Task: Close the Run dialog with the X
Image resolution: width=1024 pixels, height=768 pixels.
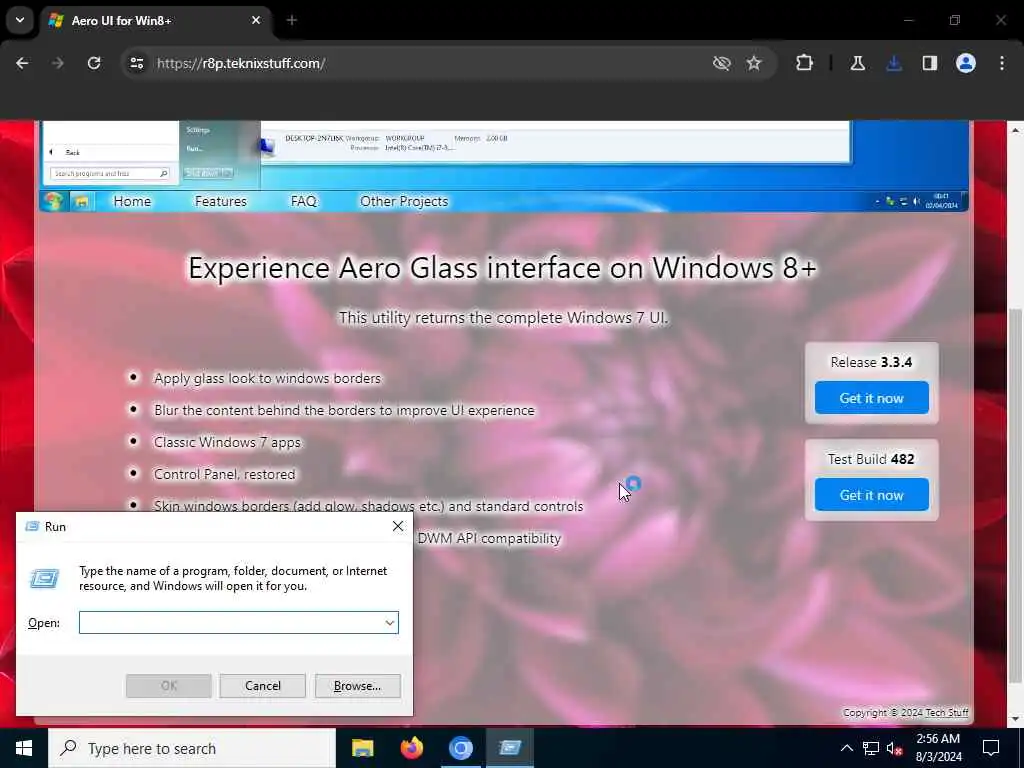Action: (x=398, y=526)
